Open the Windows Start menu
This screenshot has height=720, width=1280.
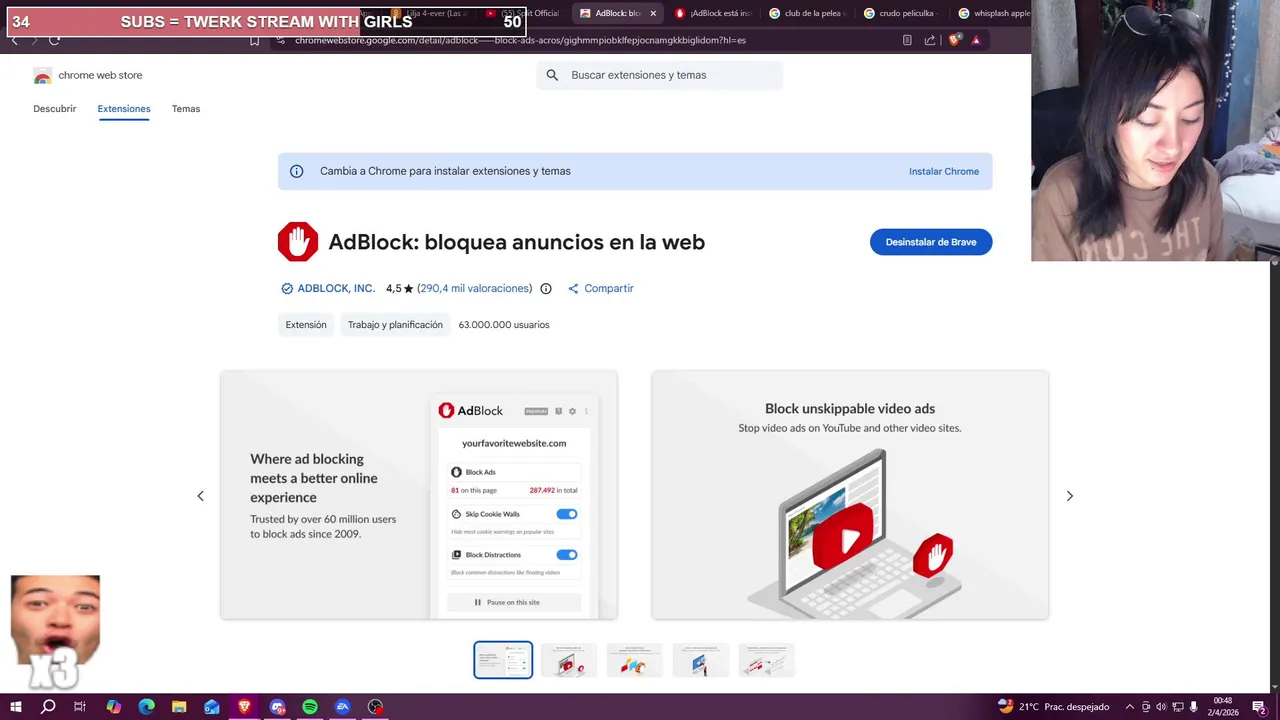(15, 707)
